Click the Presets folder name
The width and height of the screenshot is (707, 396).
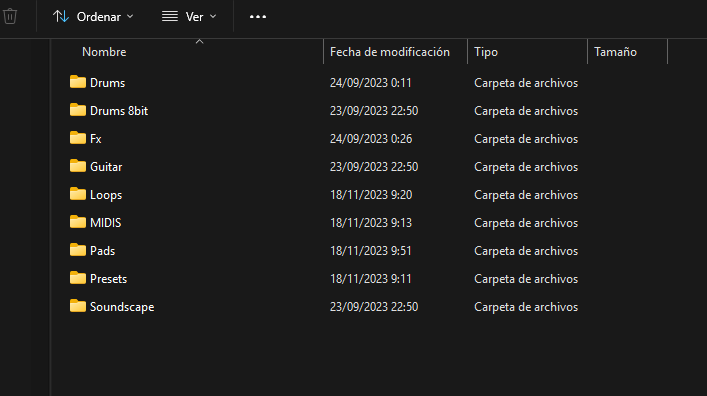[x=108, y=279]
